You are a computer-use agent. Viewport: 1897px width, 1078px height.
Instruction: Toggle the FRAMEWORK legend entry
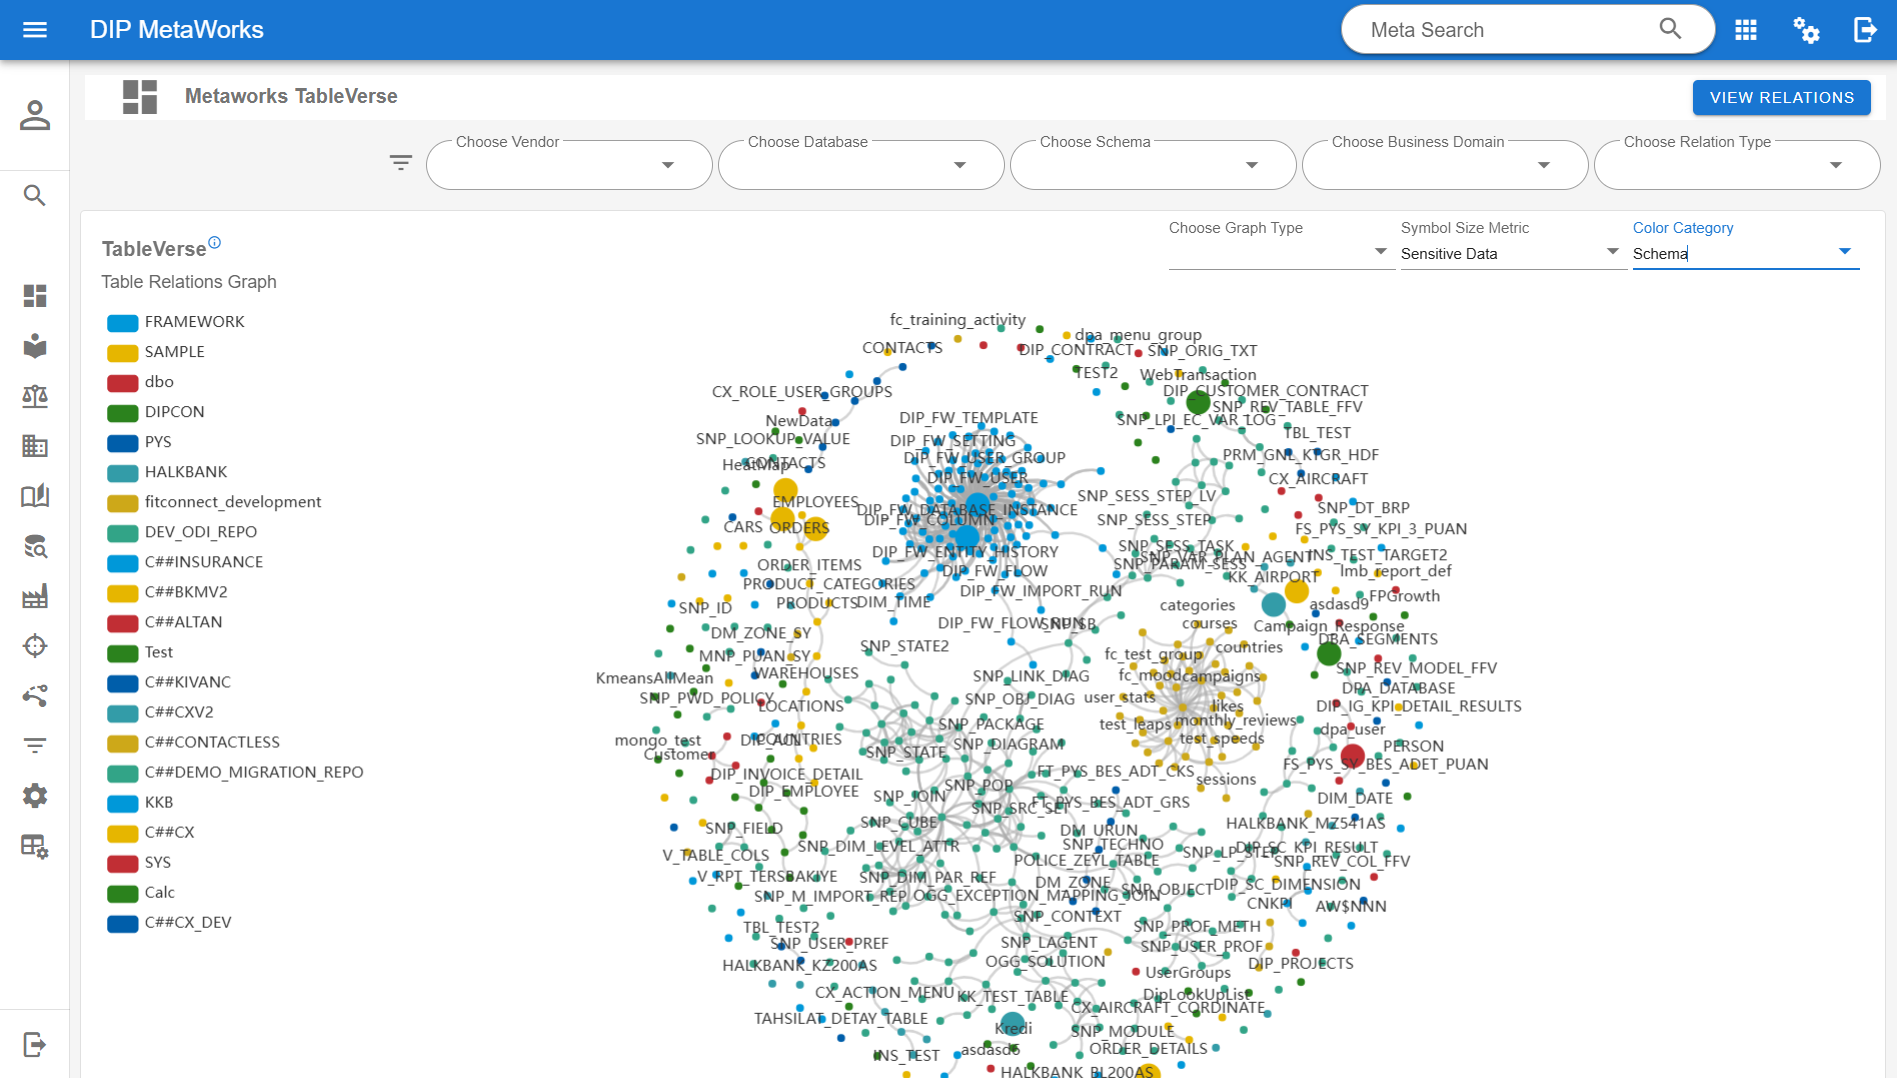(x=176, y=322)
